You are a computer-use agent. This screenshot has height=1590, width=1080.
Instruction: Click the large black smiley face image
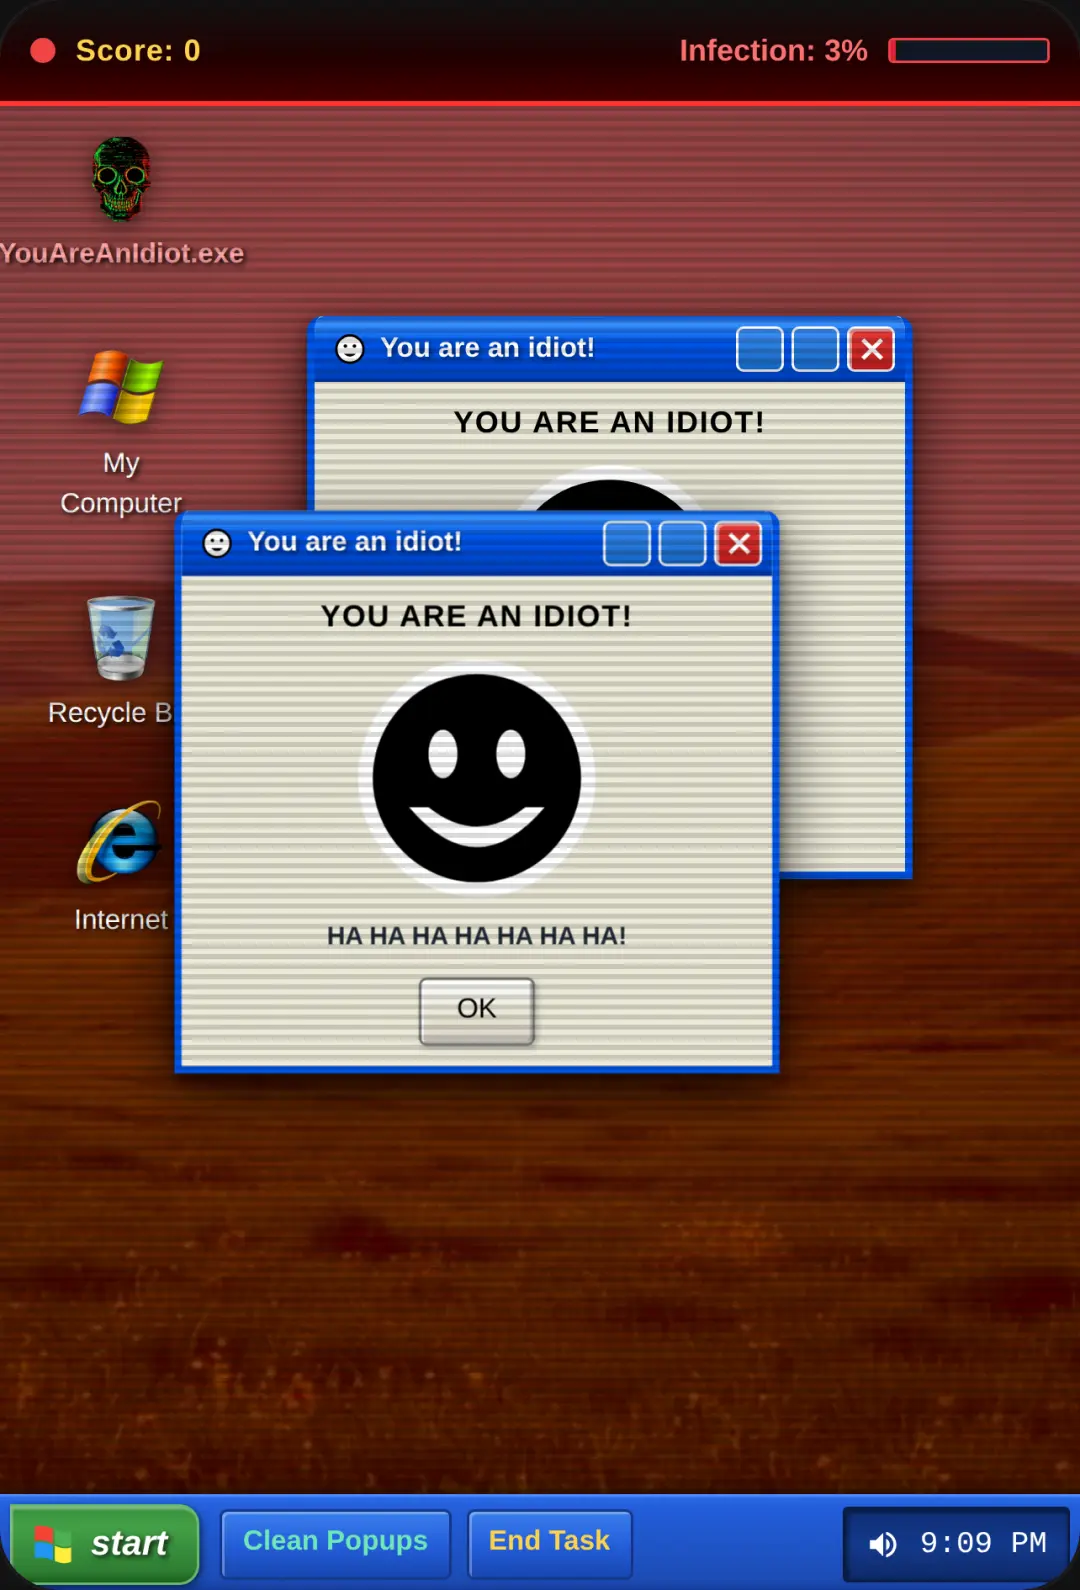(x=477, y=778)
